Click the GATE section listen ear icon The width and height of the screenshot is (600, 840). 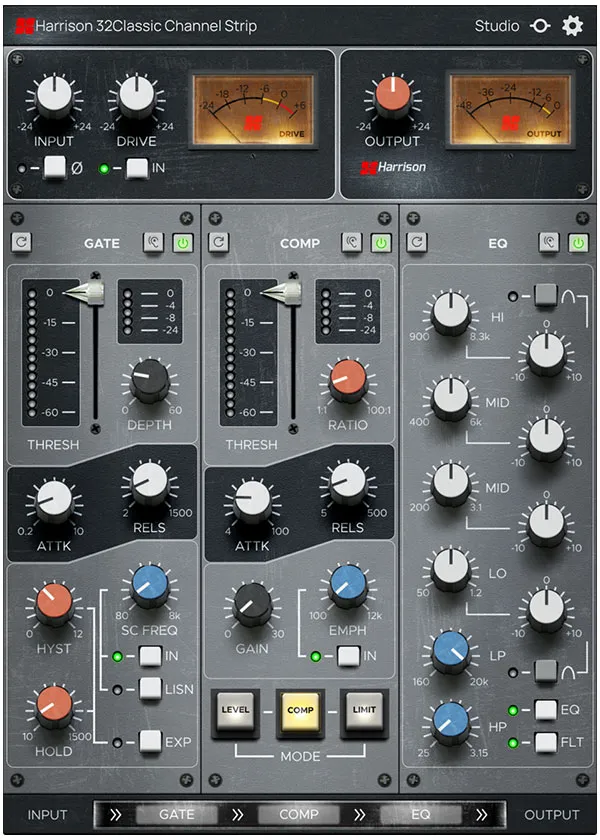[x=155, y=242]
